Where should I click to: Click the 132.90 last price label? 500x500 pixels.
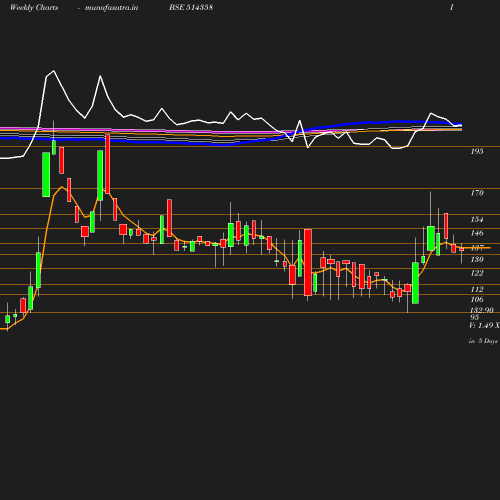[x=482, y=310]
